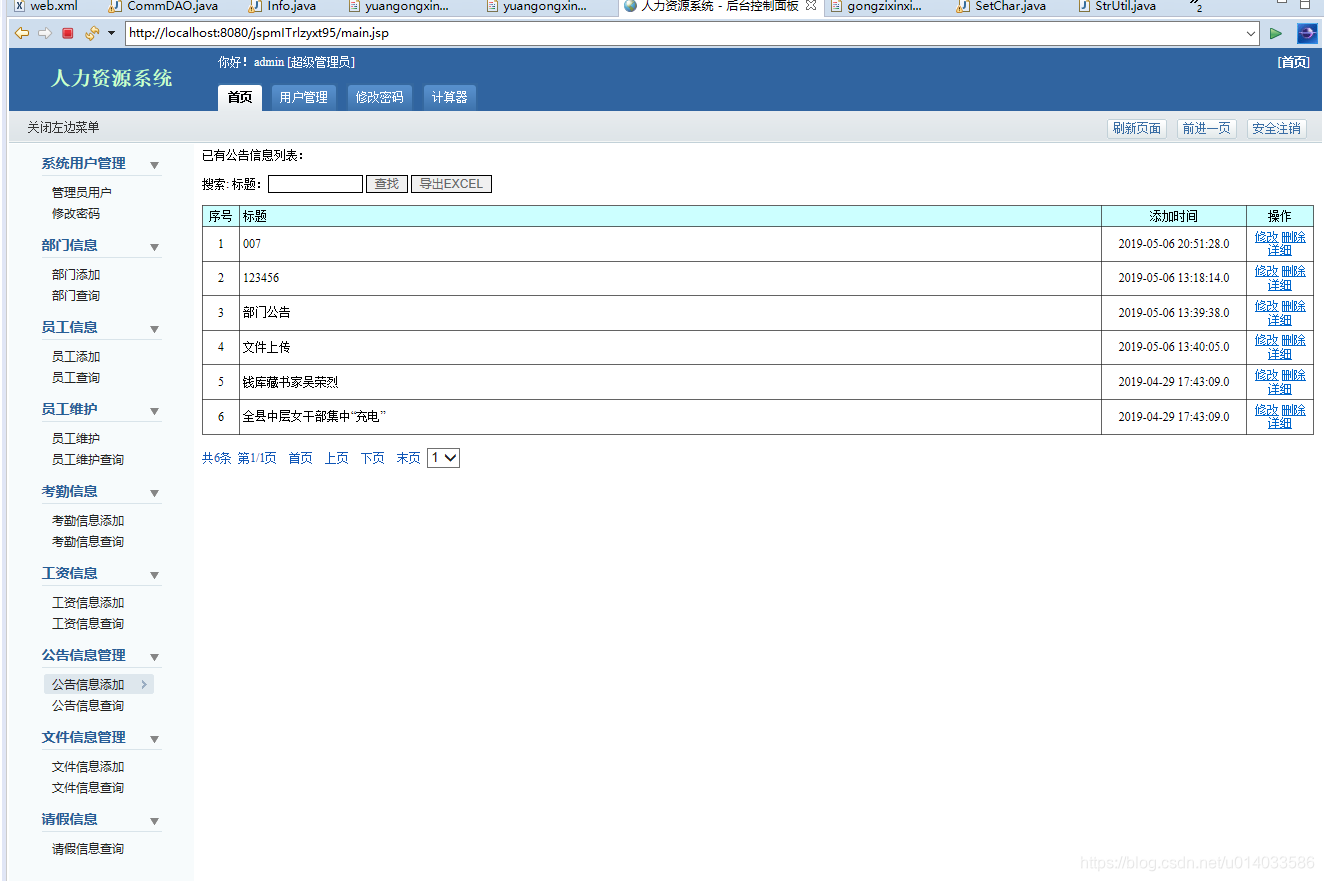Open 工资信息查询 in sidebar
1324x881 pixels.
pos(88,624)
